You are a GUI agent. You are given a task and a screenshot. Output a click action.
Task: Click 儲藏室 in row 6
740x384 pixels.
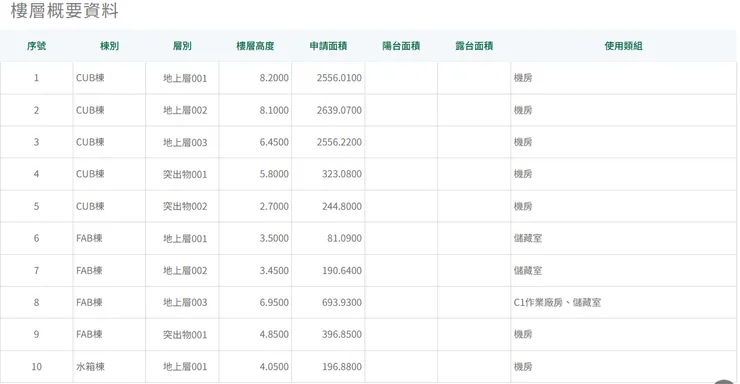click(528, 238)
